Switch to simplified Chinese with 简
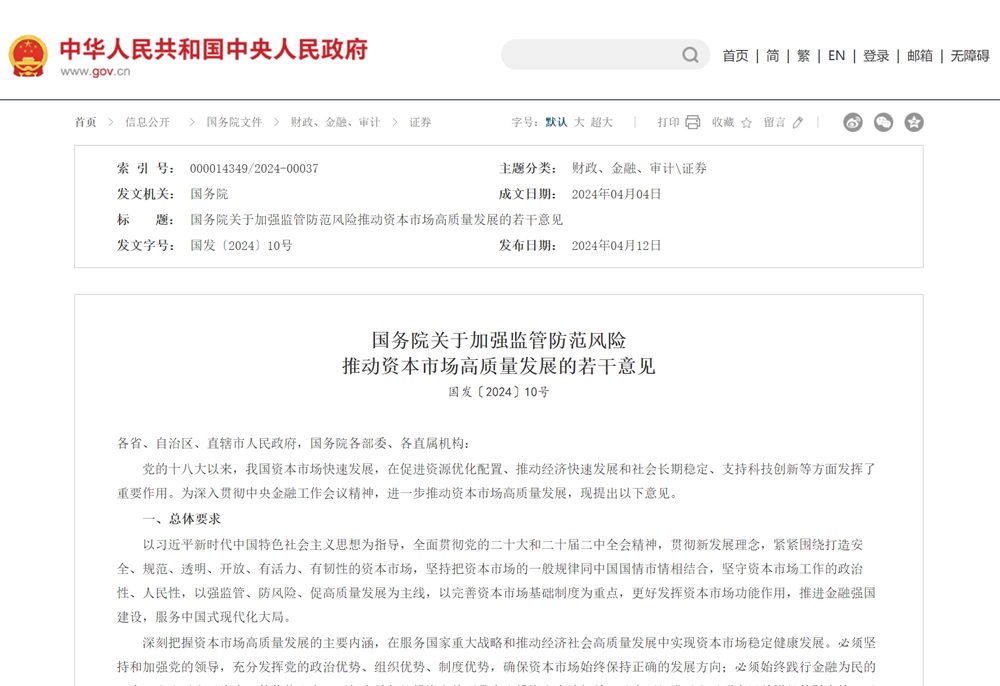This screenshot has width=1000, height=686. click(771, 56)
